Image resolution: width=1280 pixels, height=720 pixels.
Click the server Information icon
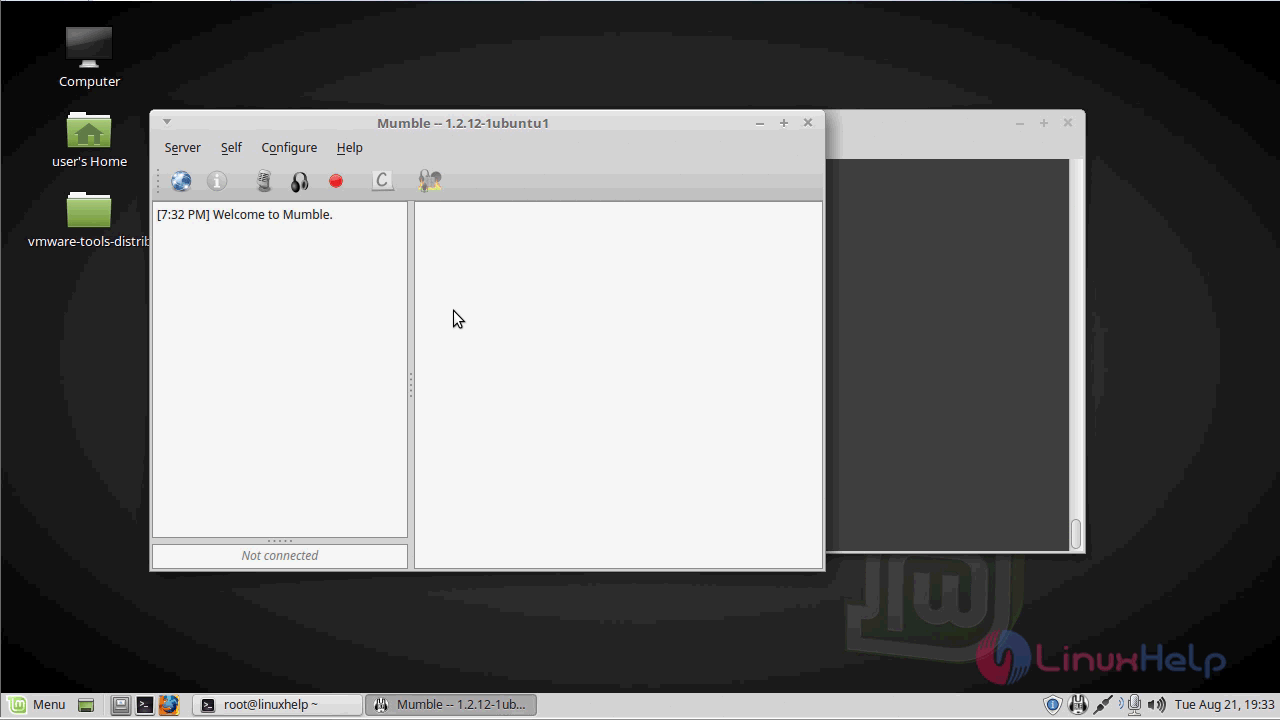pyautogui.click(x=217, y=181)
